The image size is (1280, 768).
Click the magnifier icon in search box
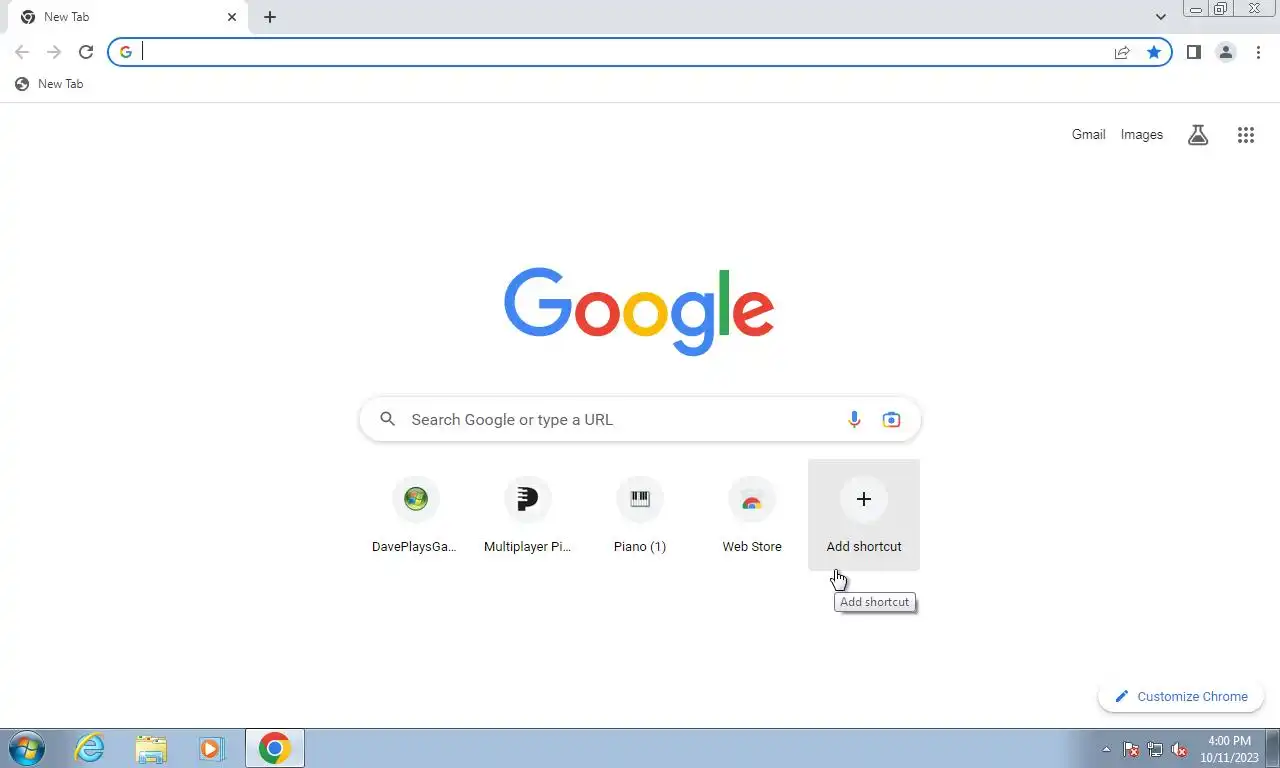(388, 420)
